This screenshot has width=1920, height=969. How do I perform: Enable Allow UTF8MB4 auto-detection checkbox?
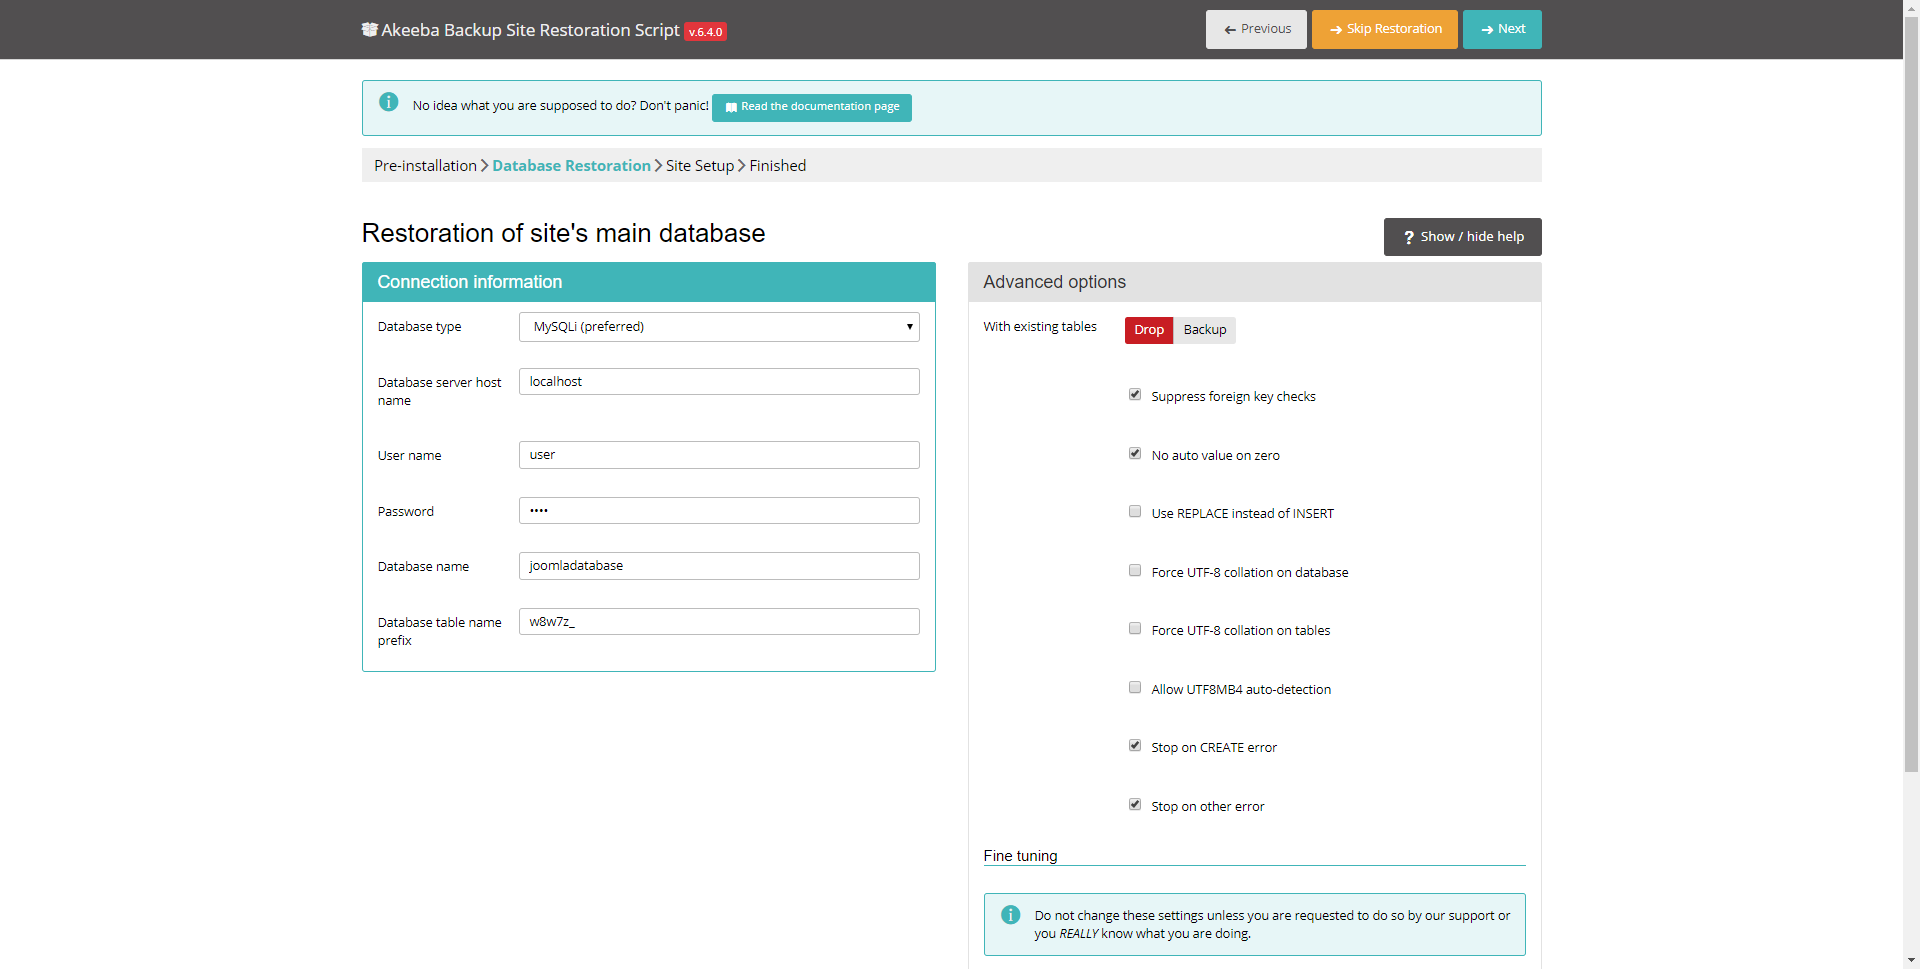click(x=1135, y=688)
